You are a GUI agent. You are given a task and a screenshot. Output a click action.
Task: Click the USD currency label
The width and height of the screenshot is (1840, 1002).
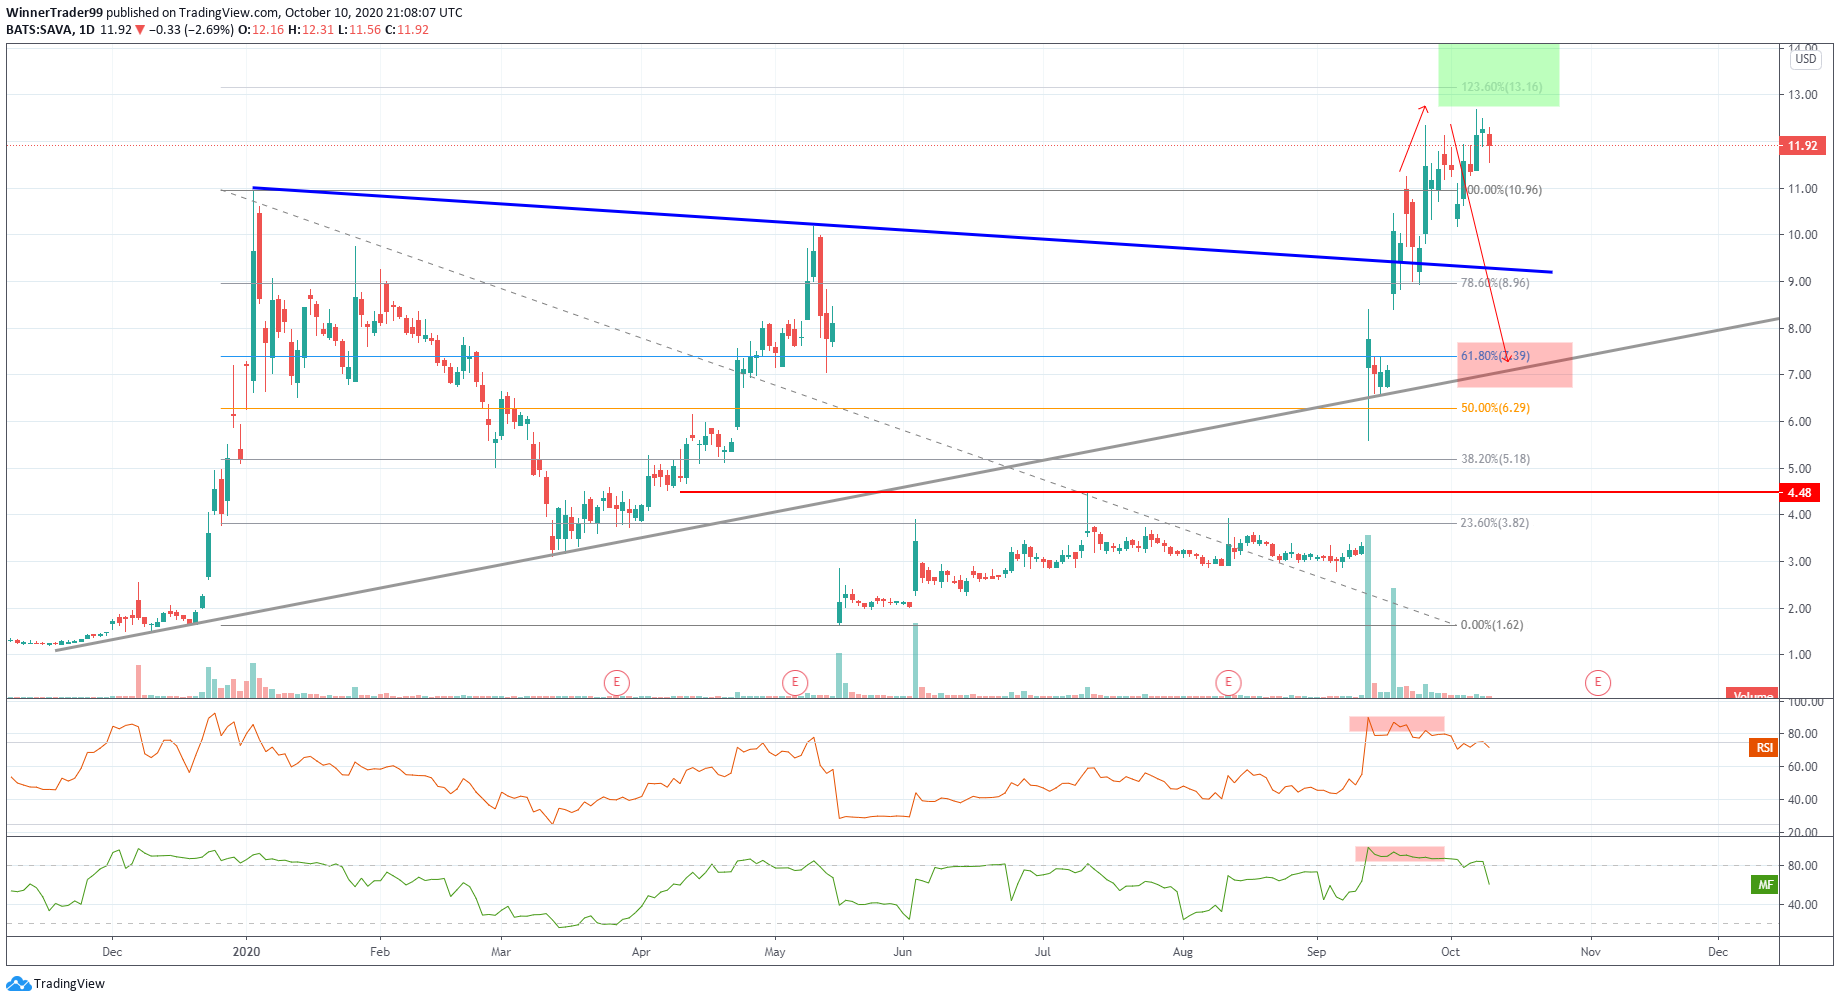(x=1805, y=59)
